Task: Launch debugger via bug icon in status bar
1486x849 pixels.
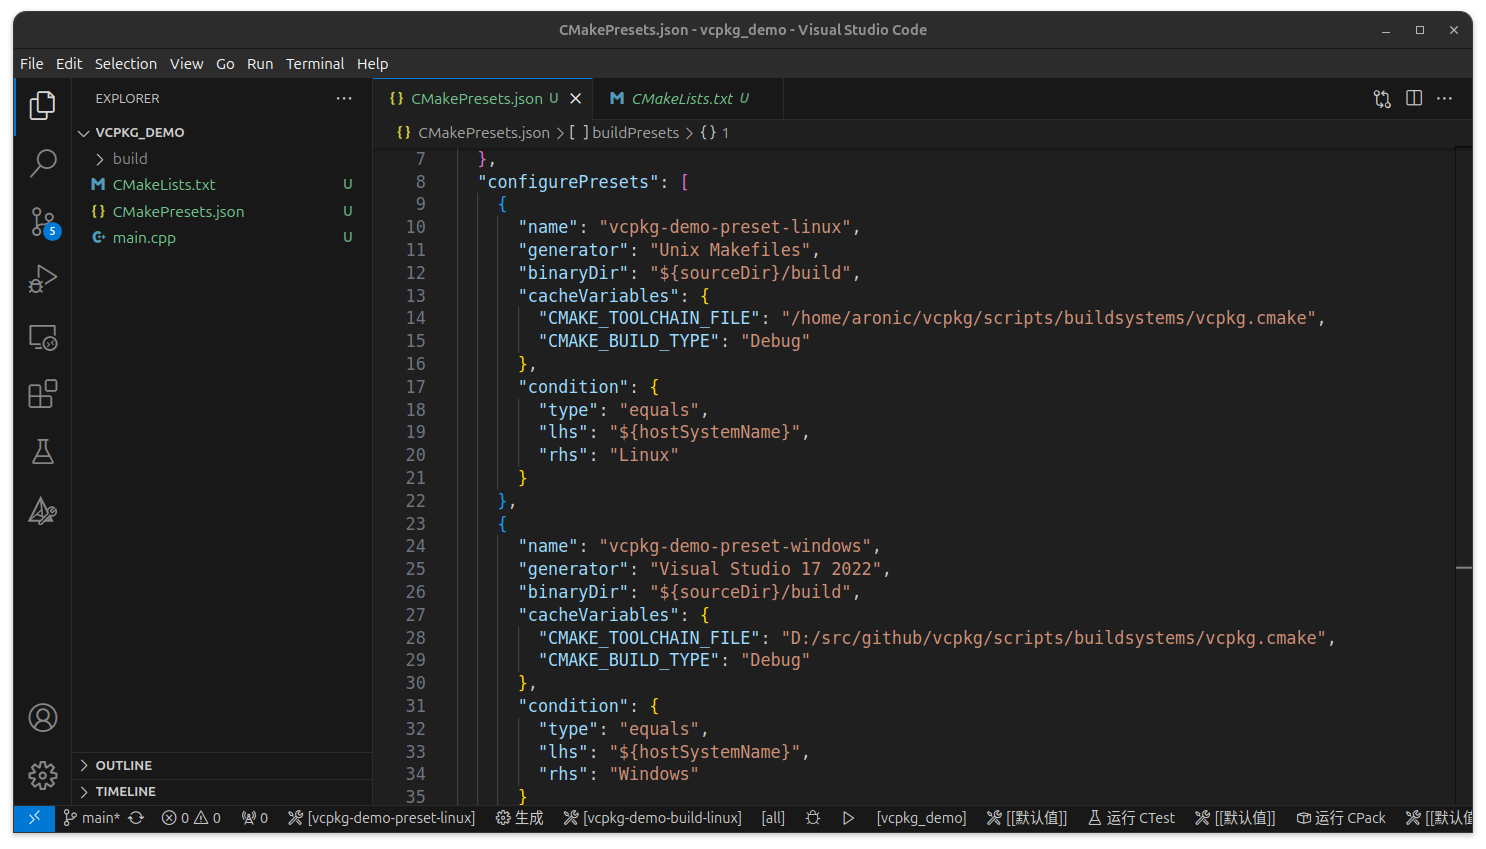Action: (x=813, y=818)
